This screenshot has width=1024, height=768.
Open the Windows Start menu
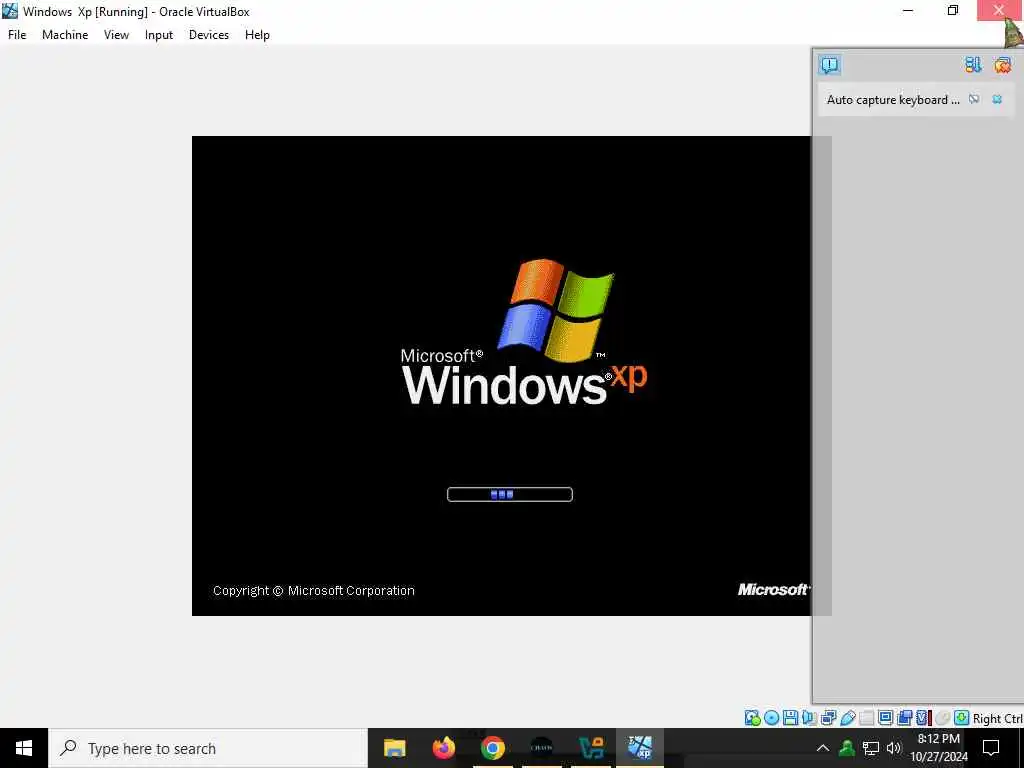(24, 748)
